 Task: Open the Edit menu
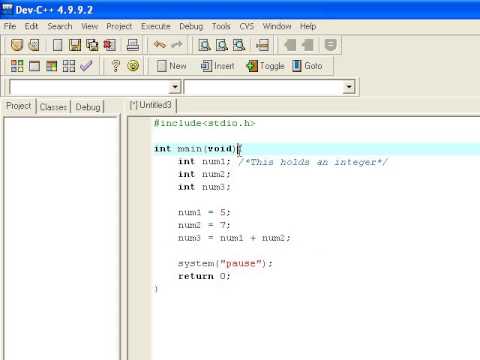(31, 26)
